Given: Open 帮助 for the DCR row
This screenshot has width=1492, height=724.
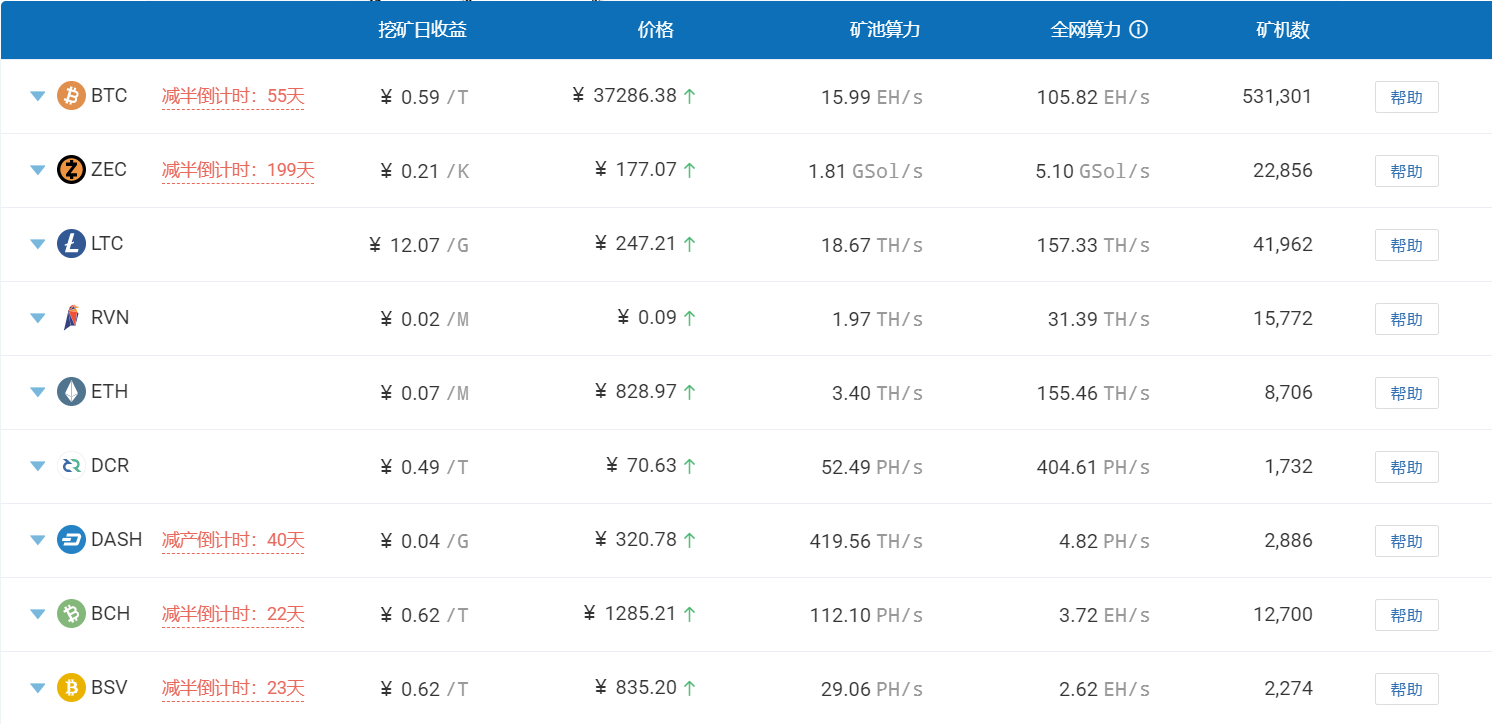Looking at the screenshot, I should (1406, 467).
